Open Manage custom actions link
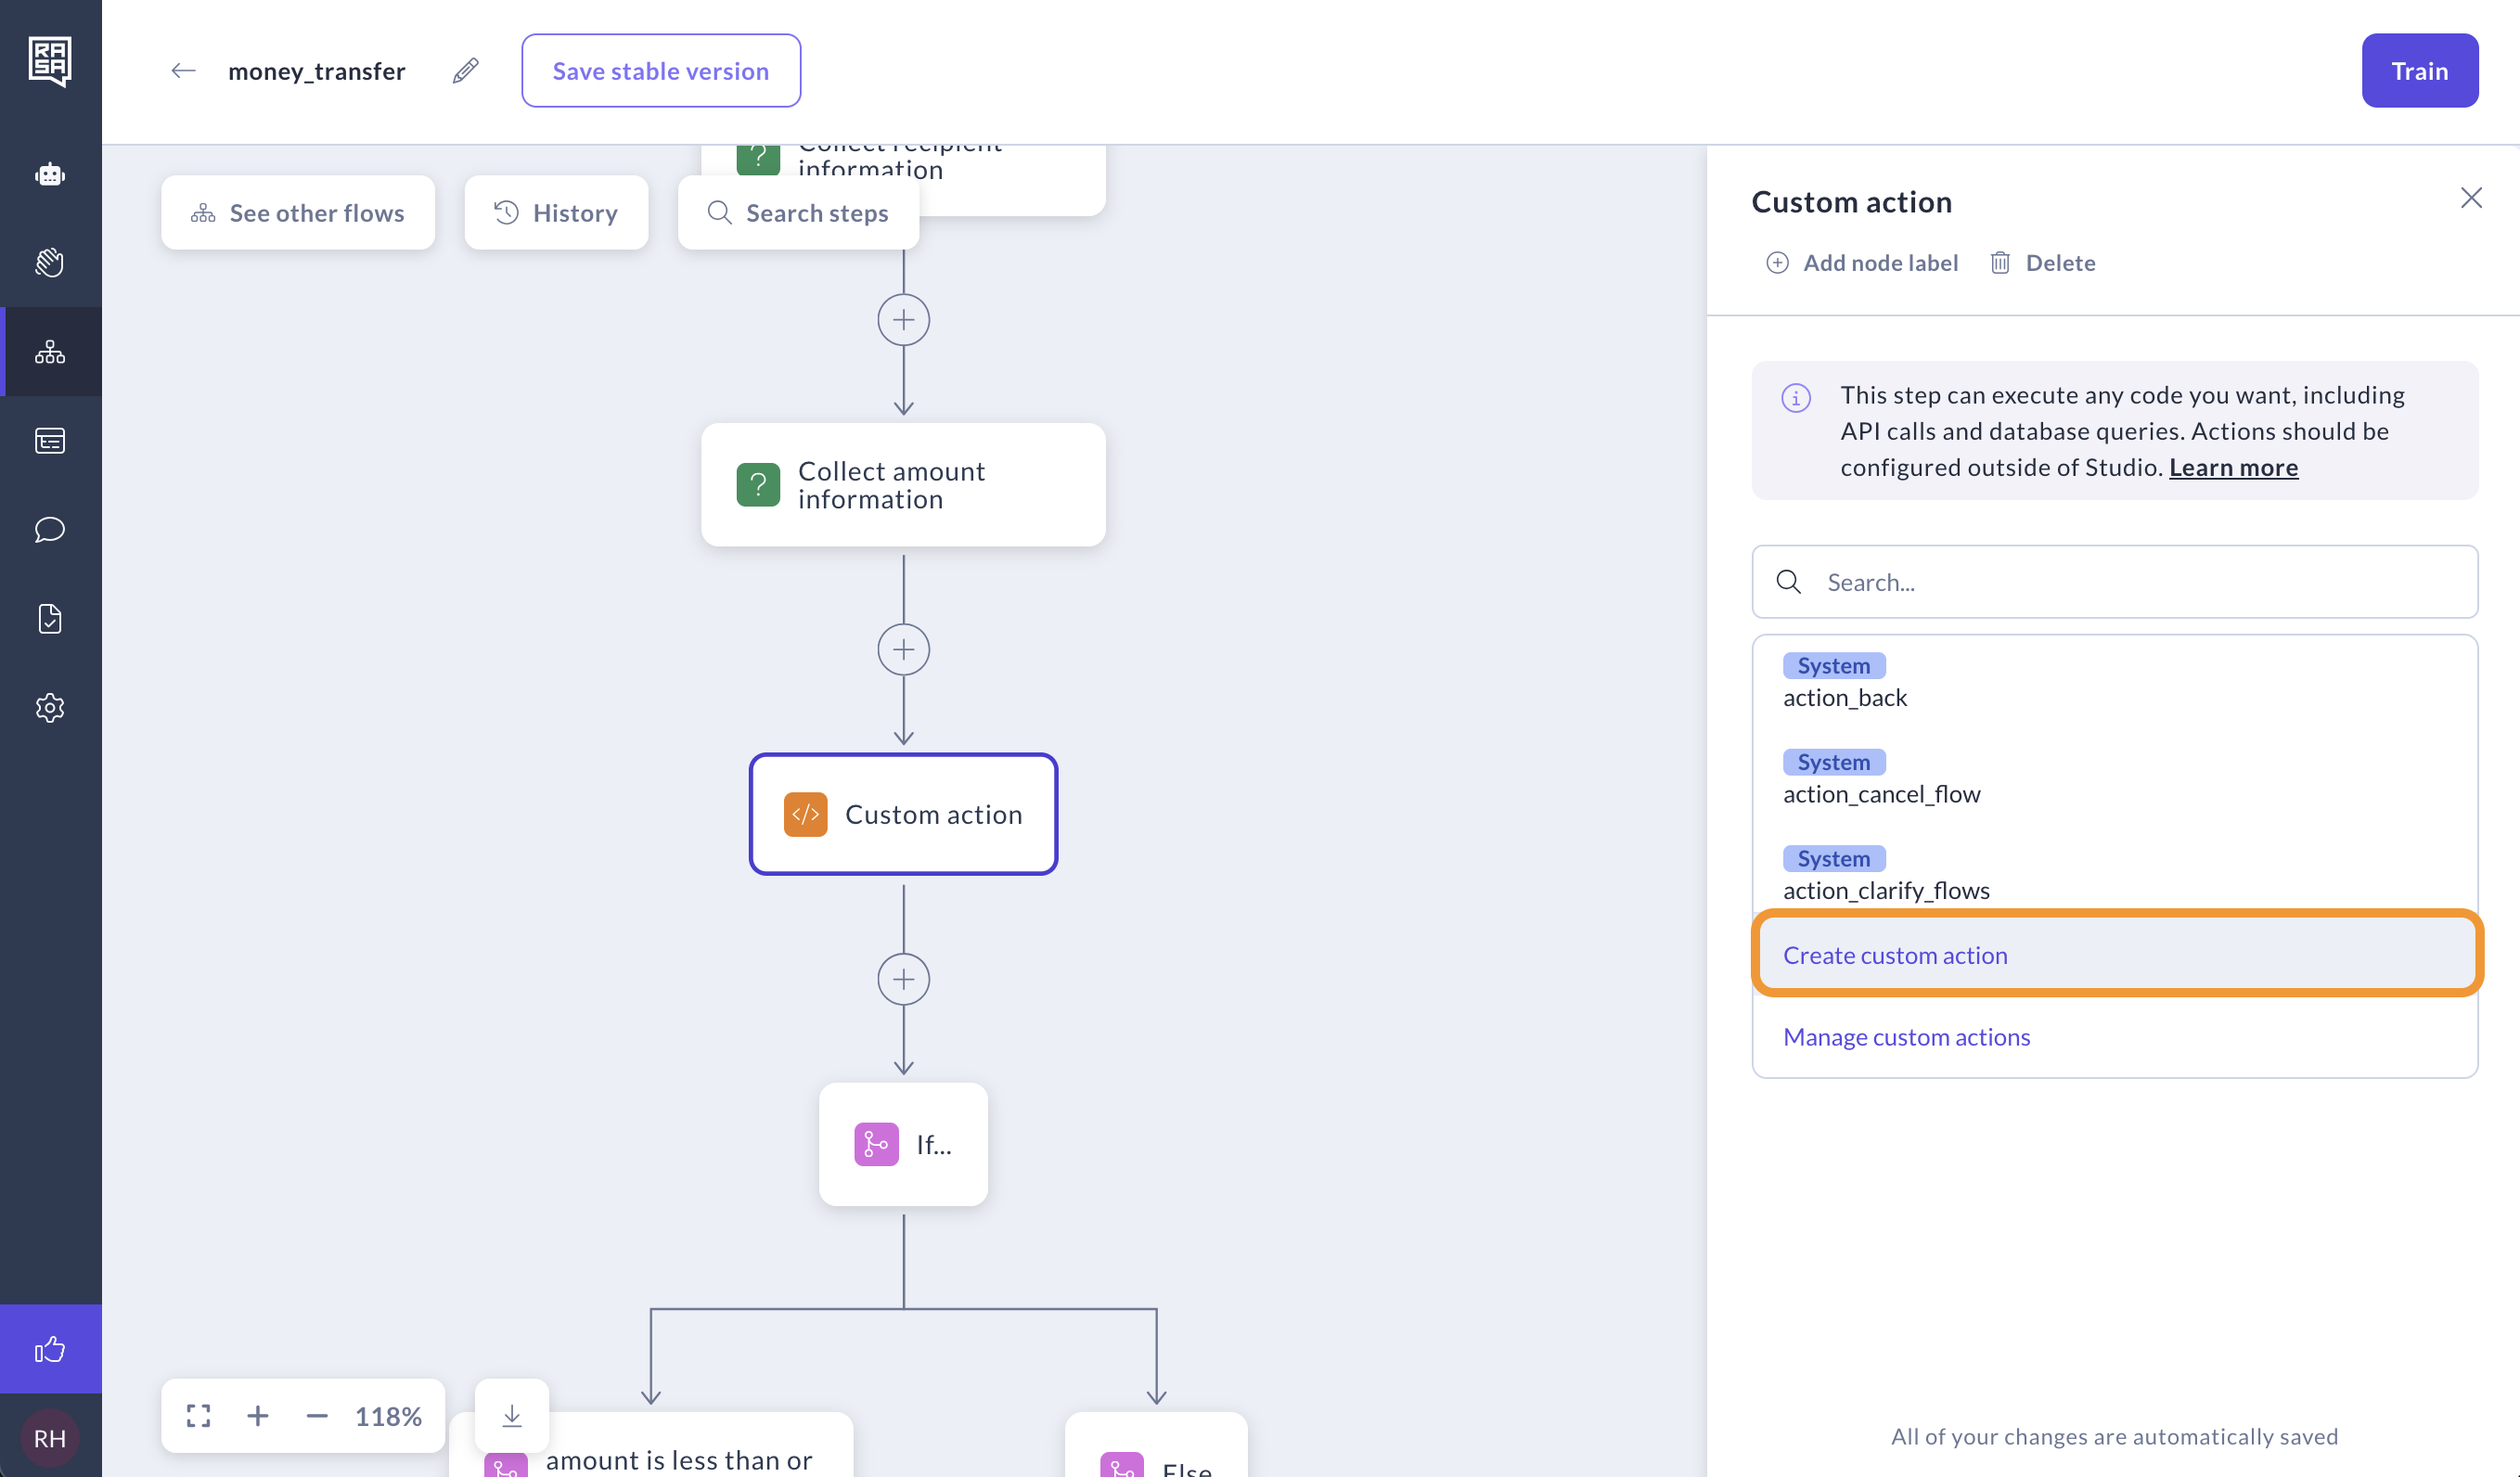The image size is (2520, 1477). coord(1906,1037)
